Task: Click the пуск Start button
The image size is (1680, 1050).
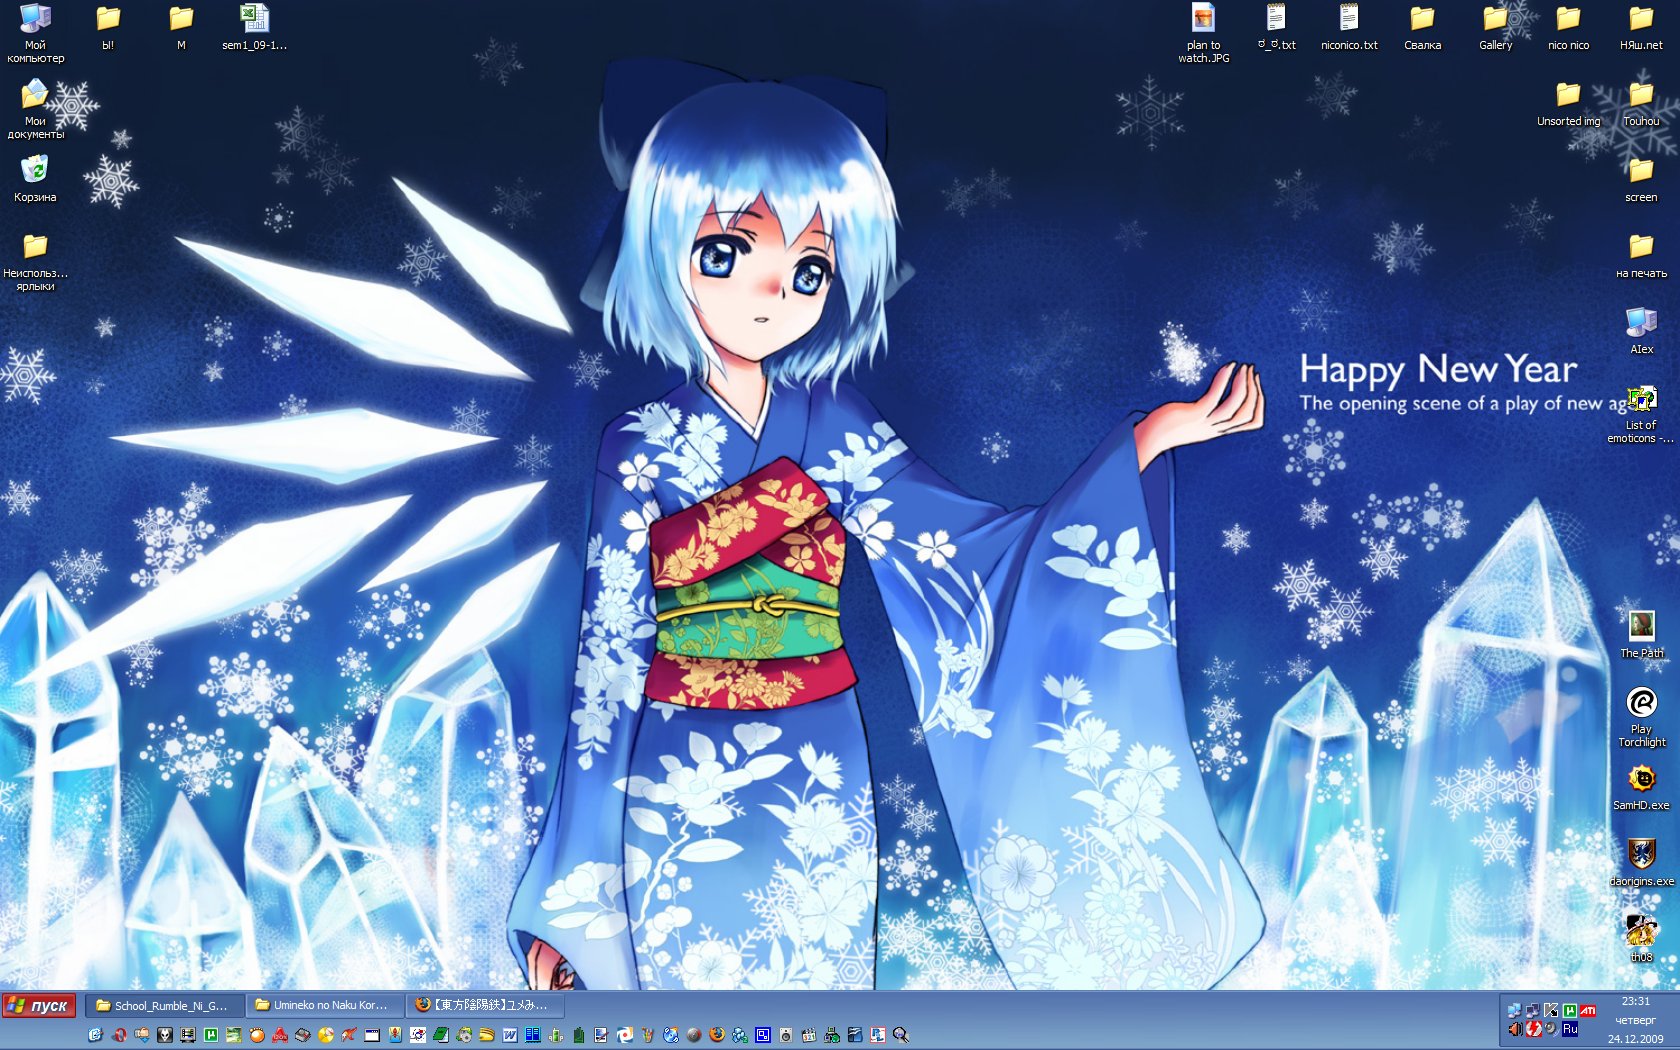Action: [x=39, y=1005]
